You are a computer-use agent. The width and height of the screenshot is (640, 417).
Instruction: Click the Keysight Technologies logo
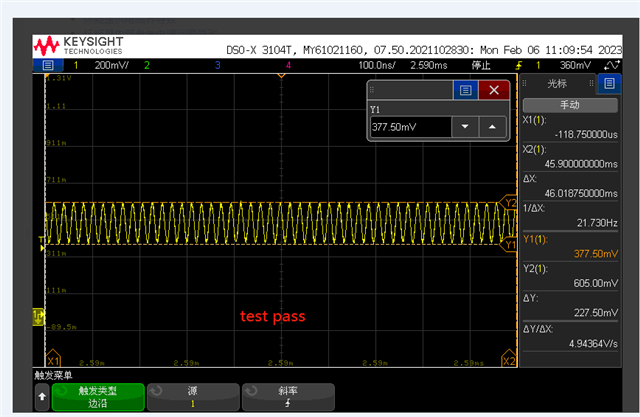tap(78, 46)
